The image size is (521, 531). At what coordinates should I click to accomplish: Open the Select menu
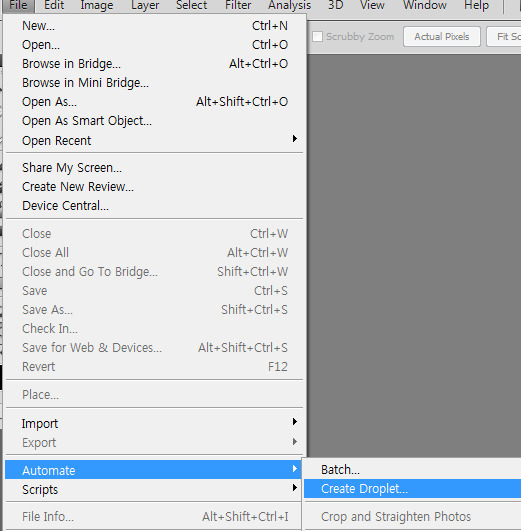pos(191,6)
